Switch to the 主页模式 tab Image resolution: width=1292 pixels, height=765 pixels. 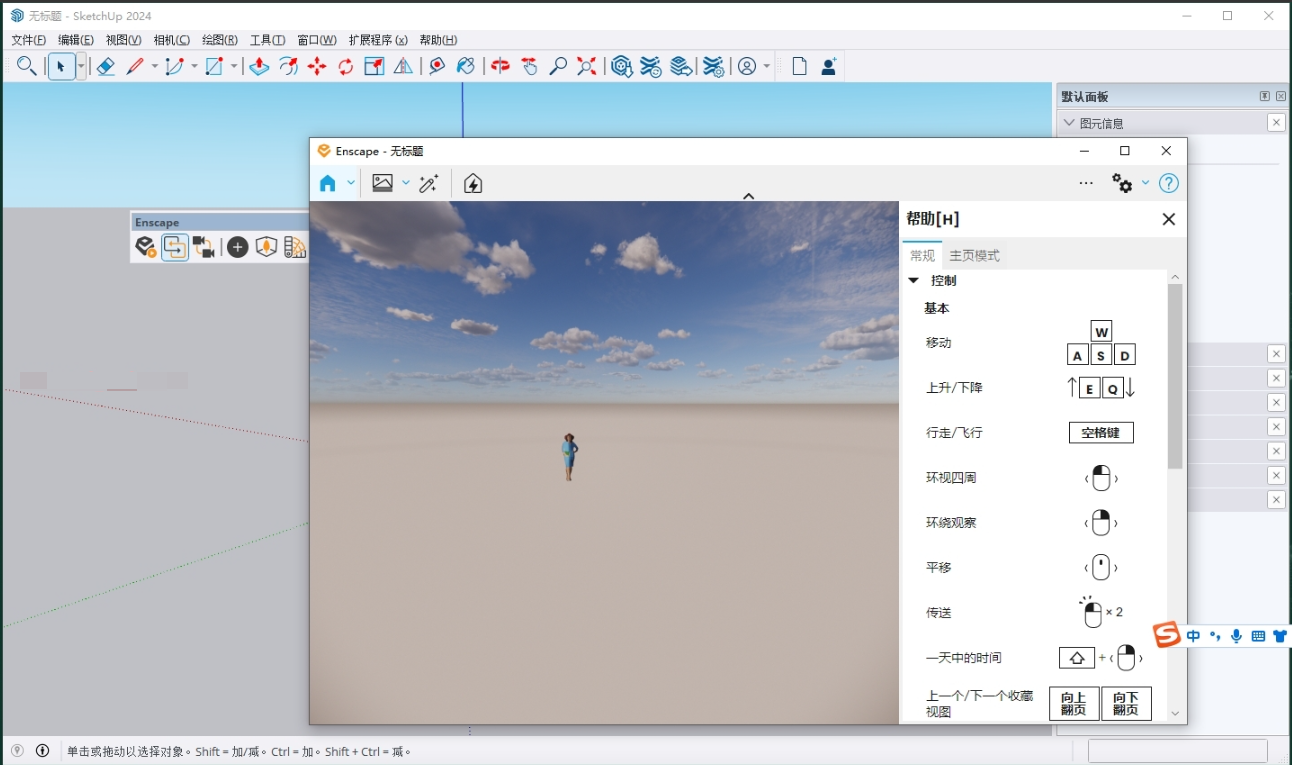974,256
